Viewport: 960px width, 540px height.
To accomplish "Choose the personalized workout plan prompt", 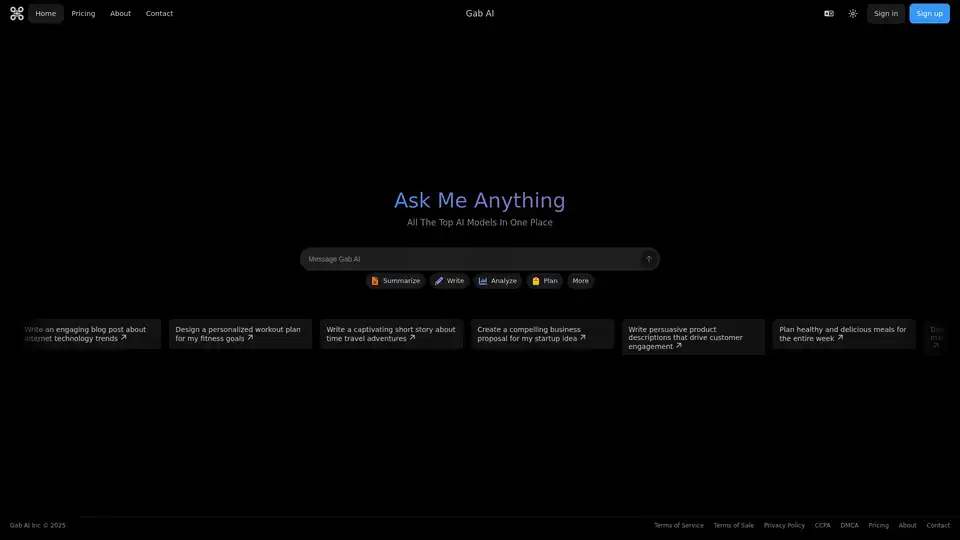I will pos(240,334).
